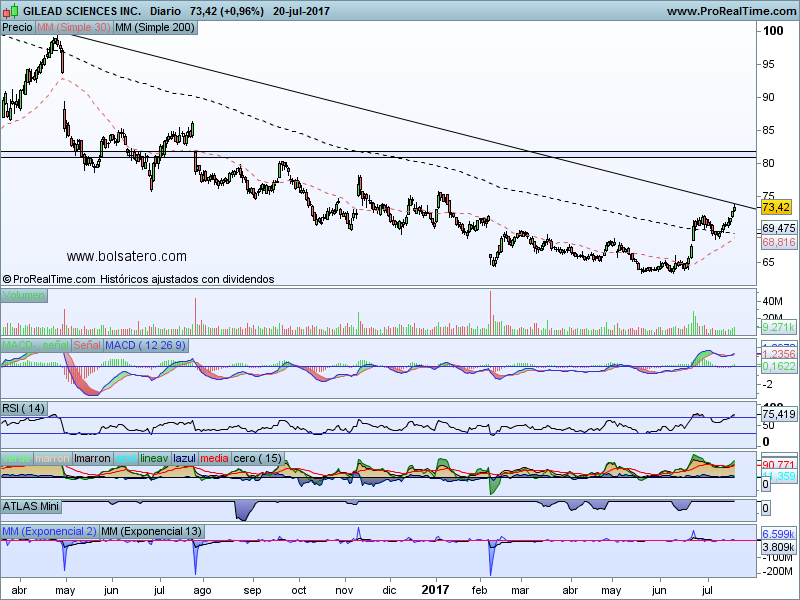800x600 pixels.
Task: Click the 80 price level on price axis
Action: click(768, 163)
